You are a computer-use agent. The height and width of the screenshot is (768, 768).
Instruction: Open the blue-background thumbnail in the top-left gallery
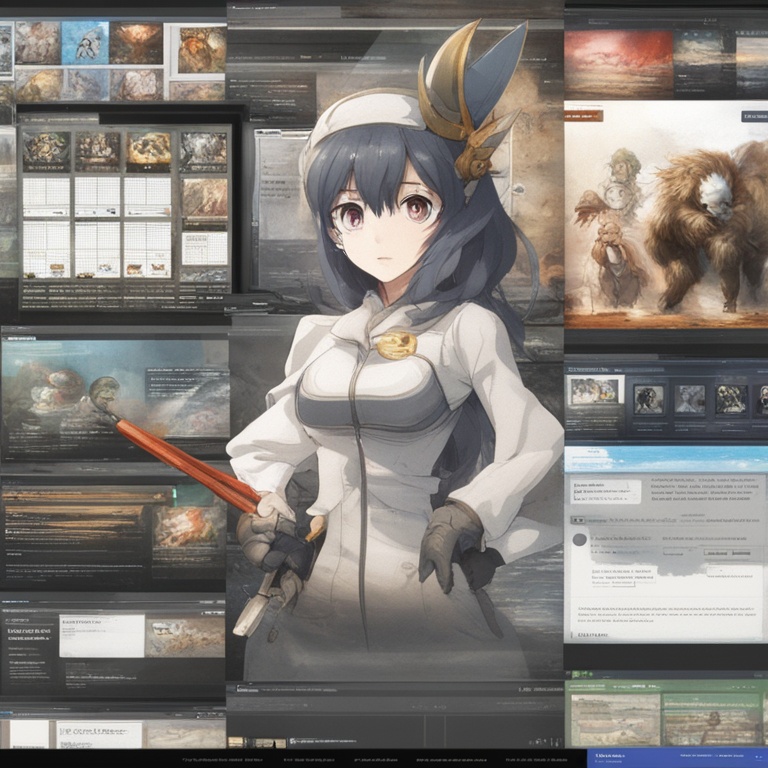[x=85, y=42]
